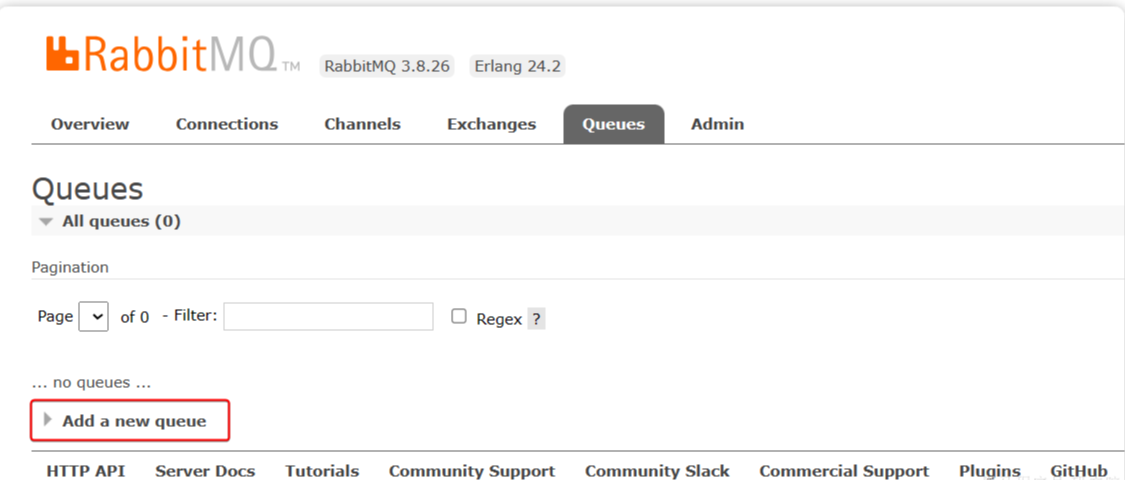Follow the Community Slack link
This screenshot has width=1125, height=480.
pyautogui.click(x=657, y=471)
